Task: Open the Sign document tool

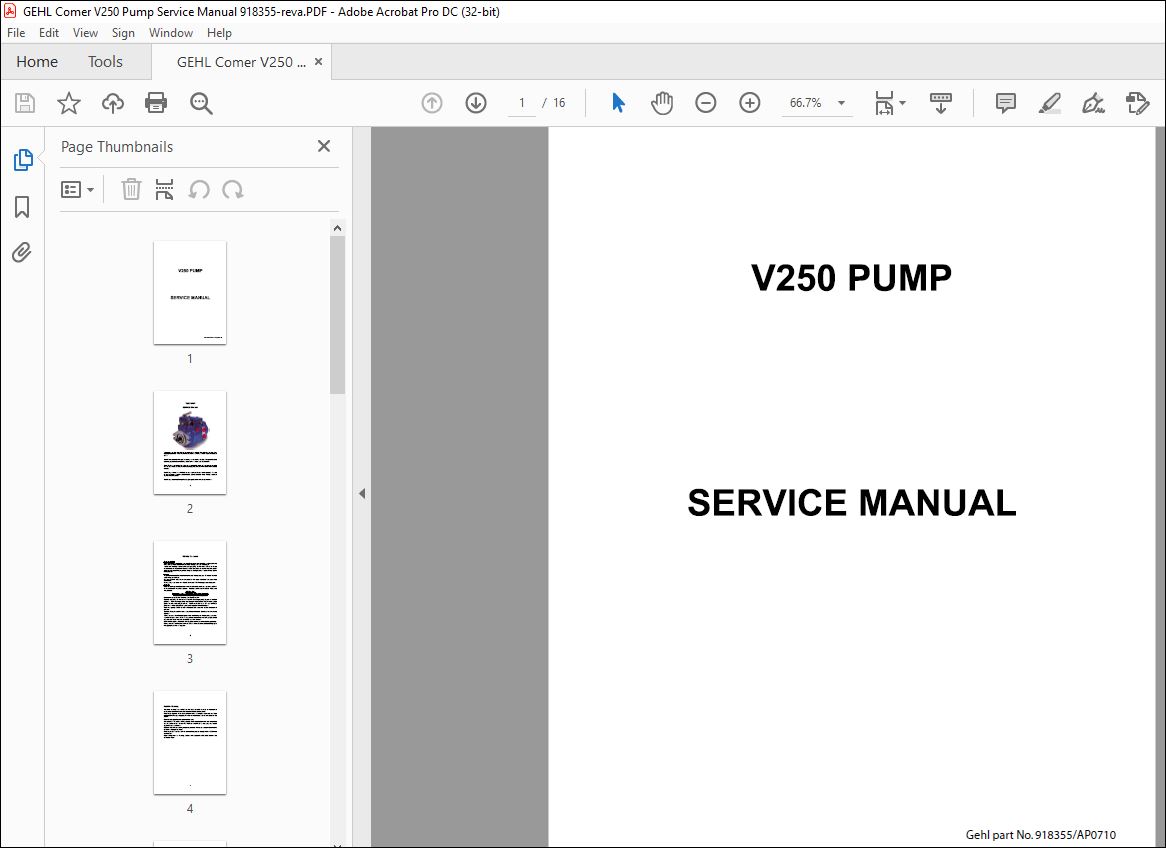Action: 1093,103
